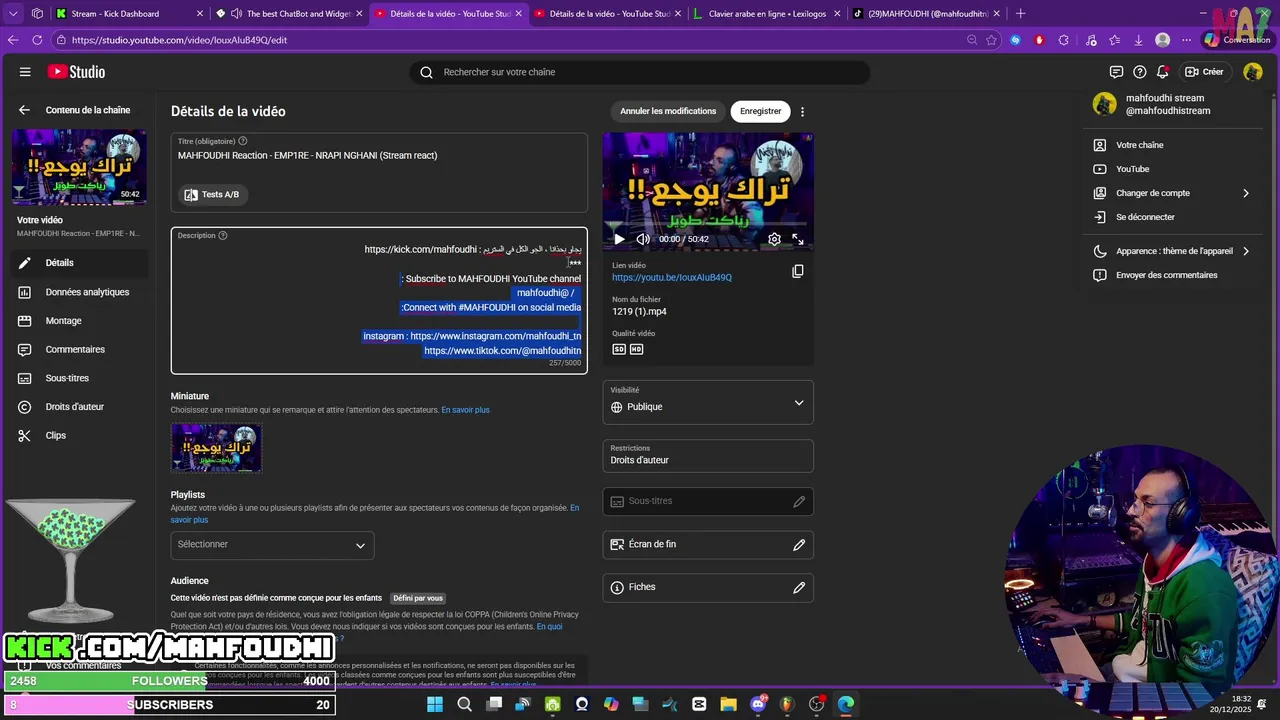Edit Écran de fin with pencil icon

799,545
